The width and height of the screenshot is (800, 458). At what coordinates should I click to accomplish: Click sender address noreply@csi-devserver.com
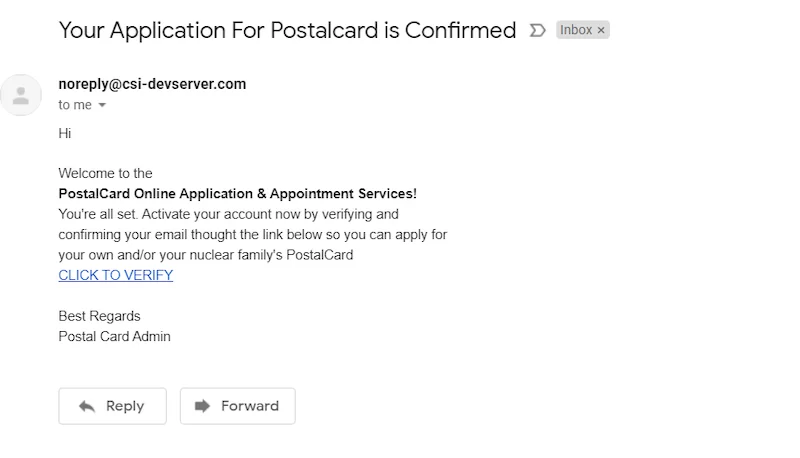152,84
